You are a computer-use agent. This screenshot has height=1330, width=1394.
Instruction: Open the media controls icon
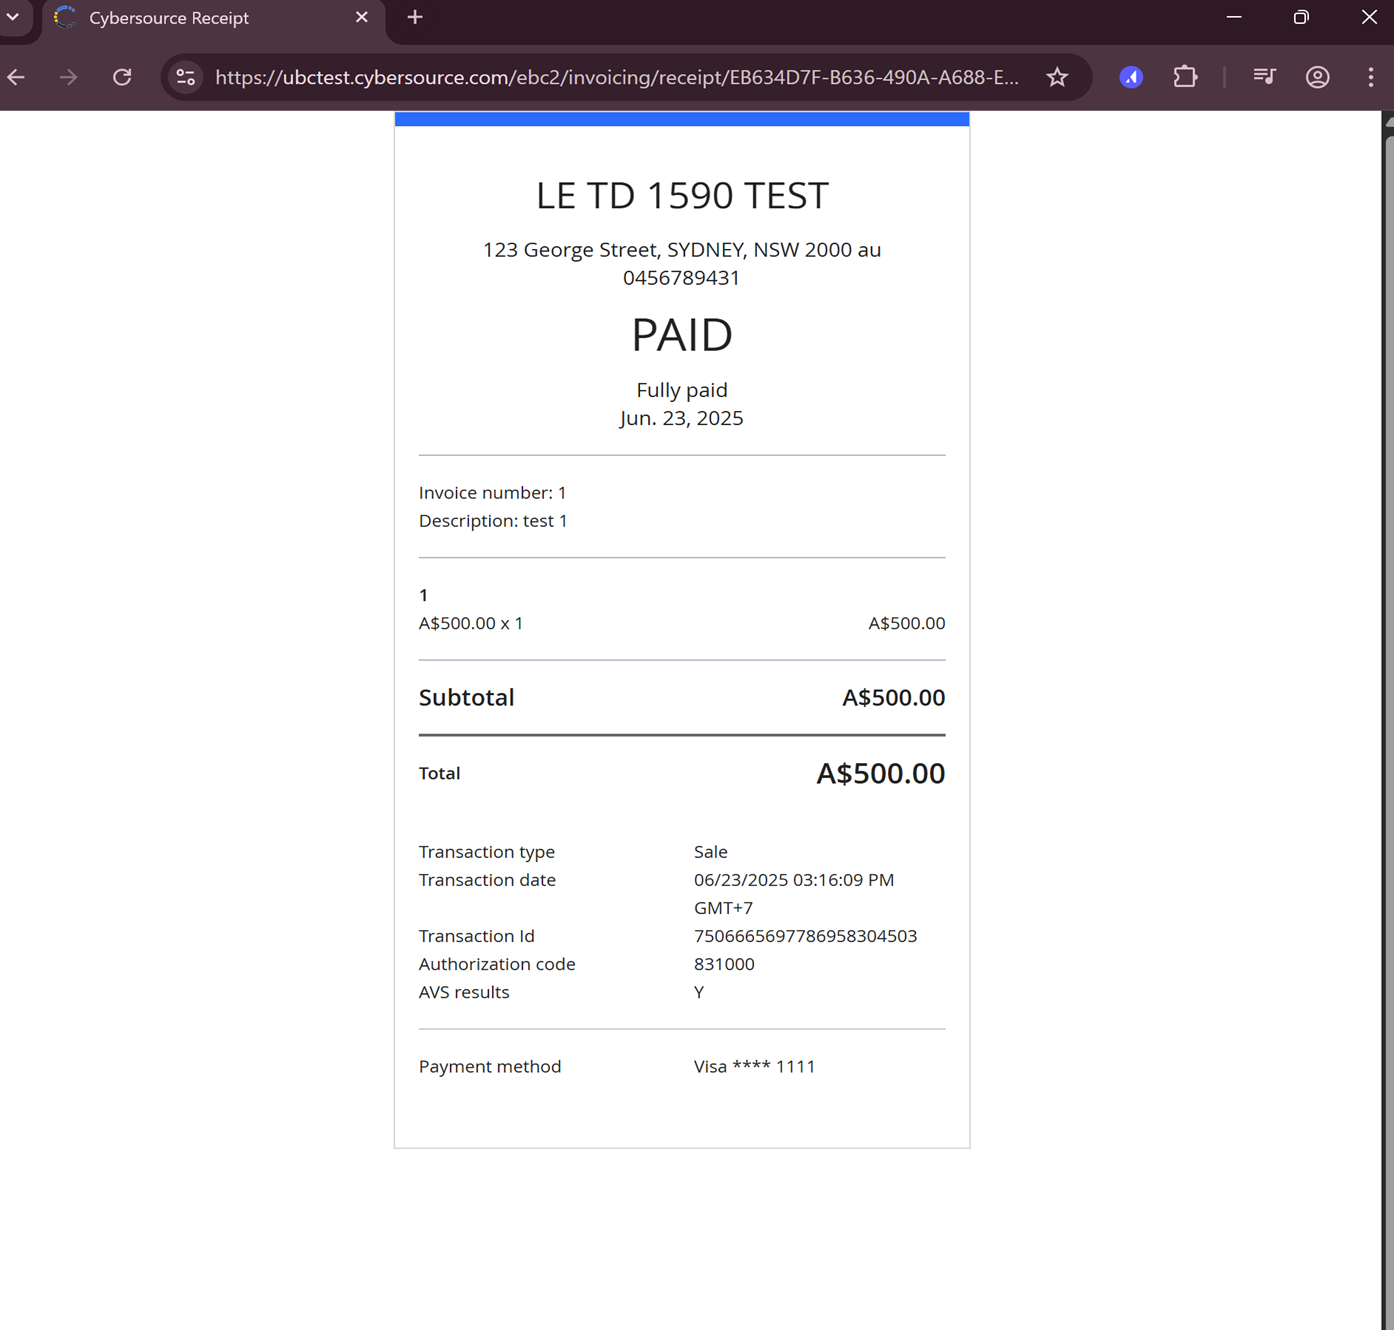pyautogui.click(x=1264, y=77)
